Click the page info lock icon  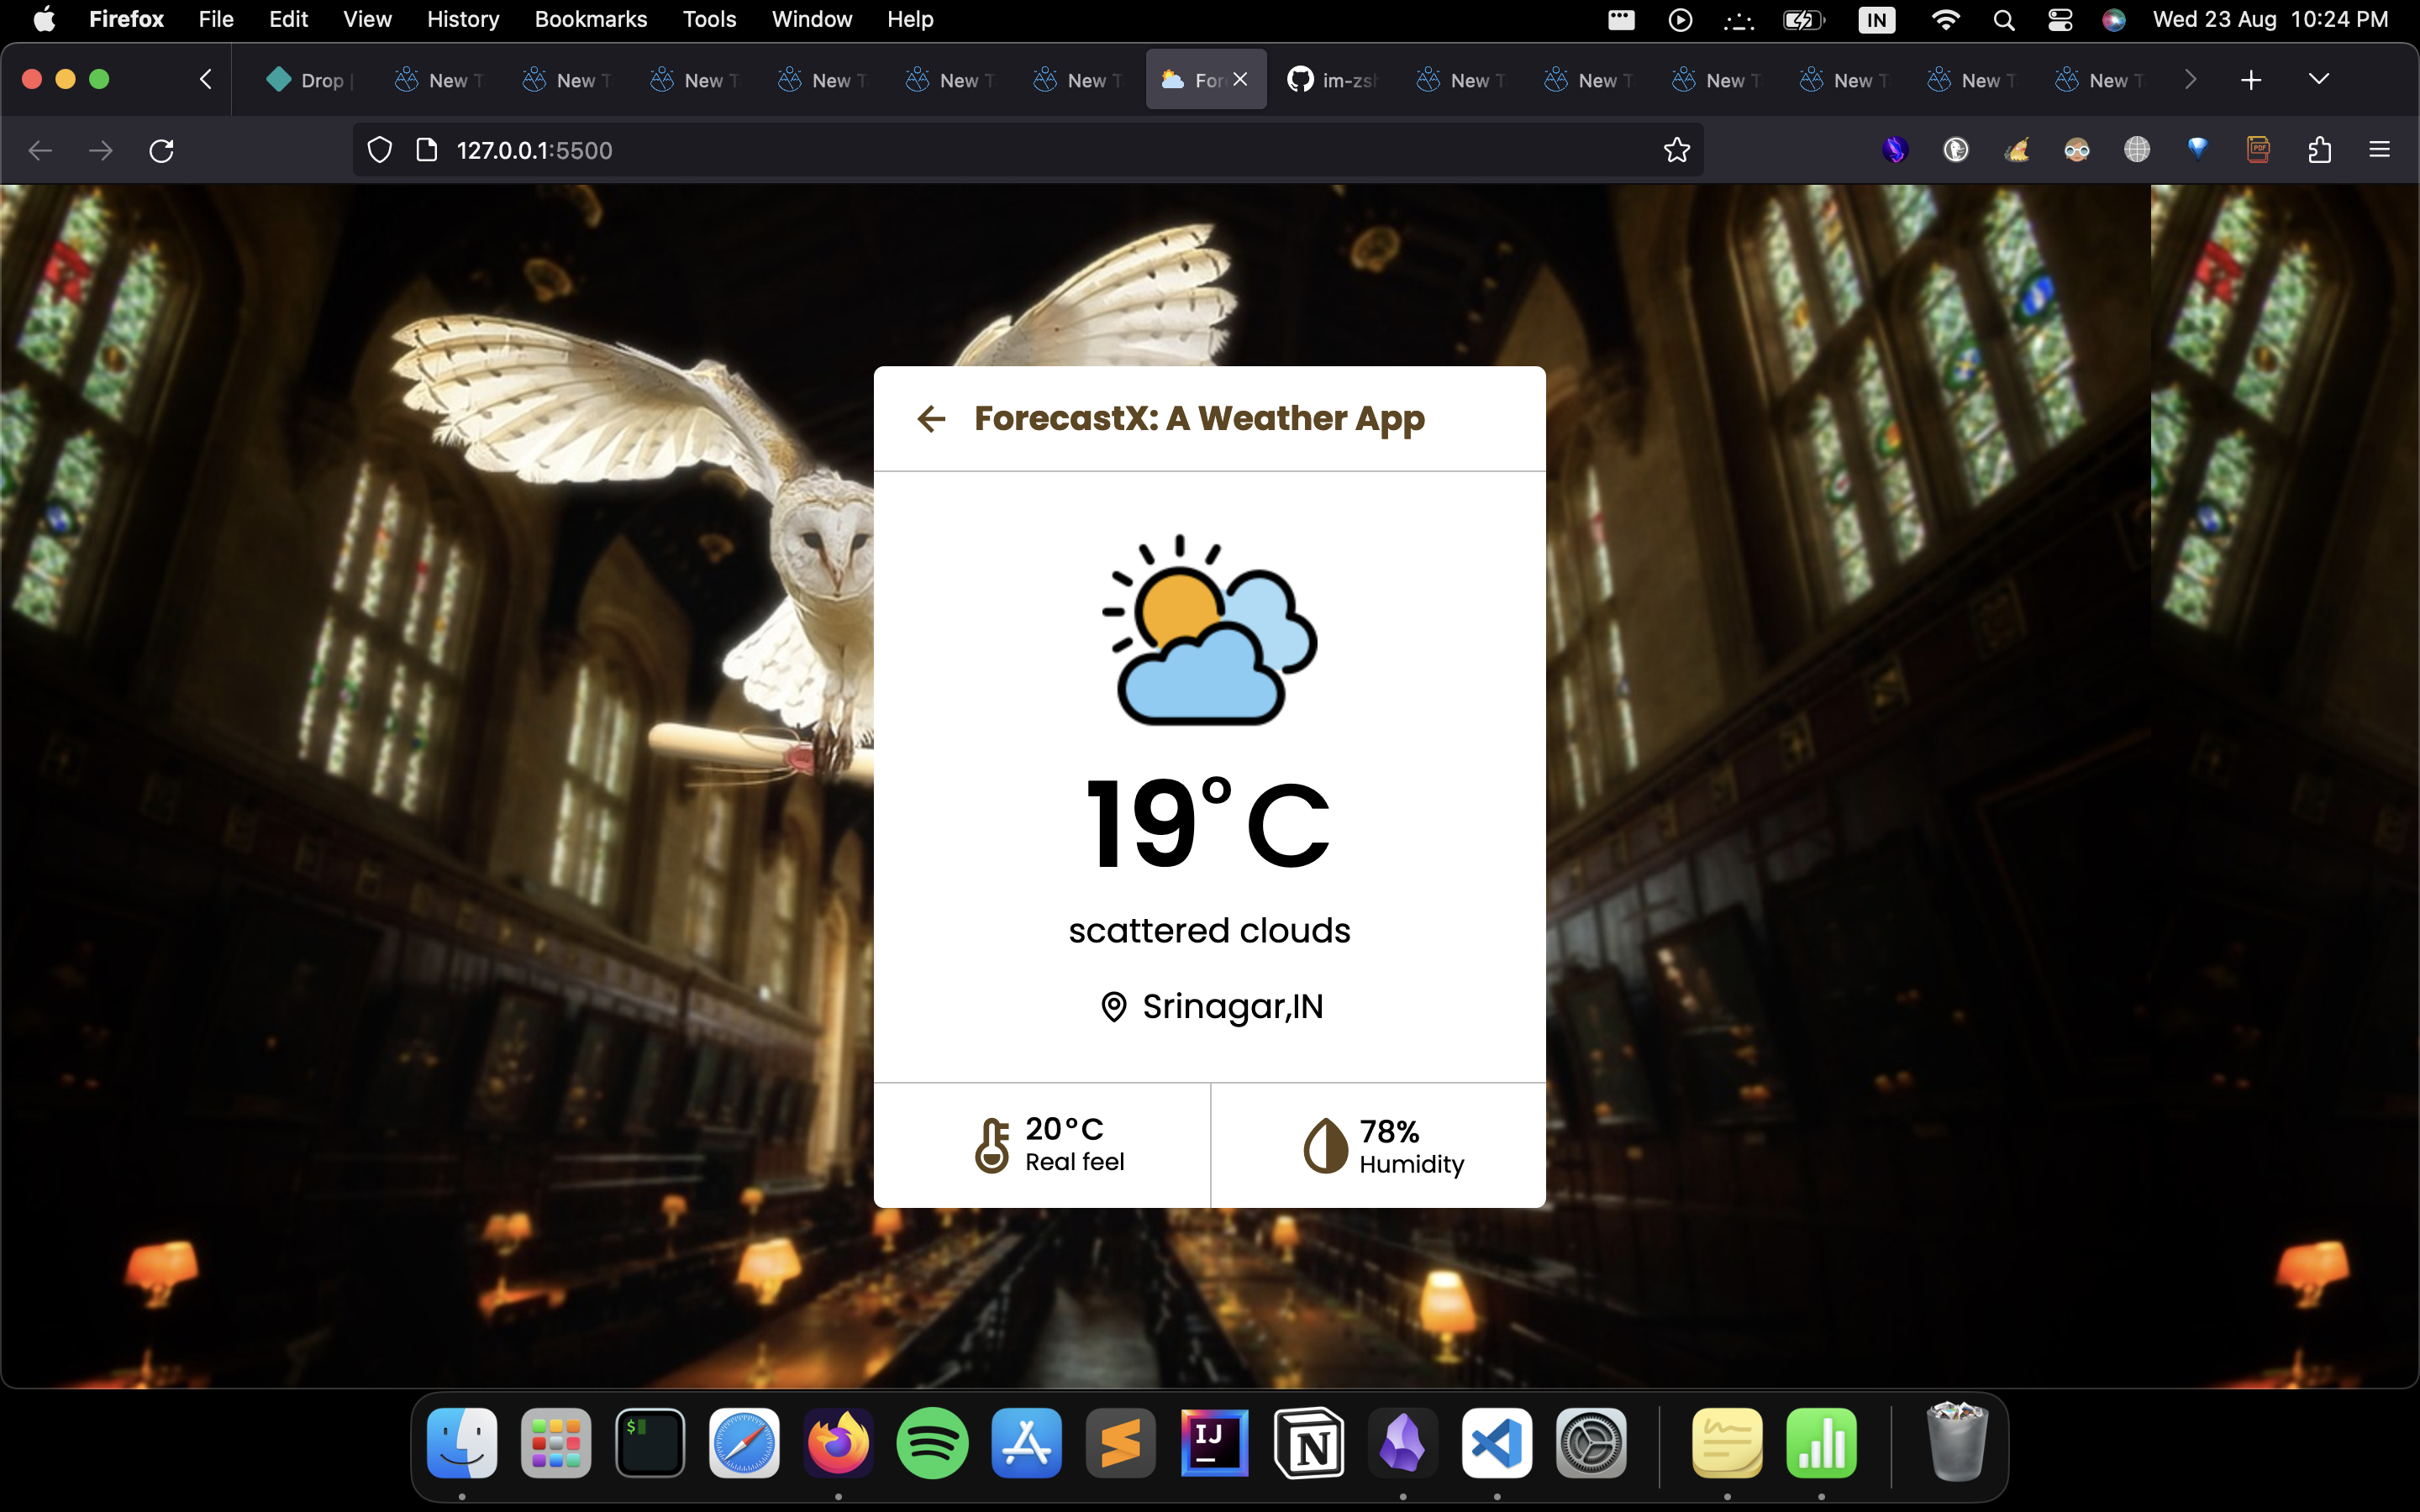coord(430,150)
